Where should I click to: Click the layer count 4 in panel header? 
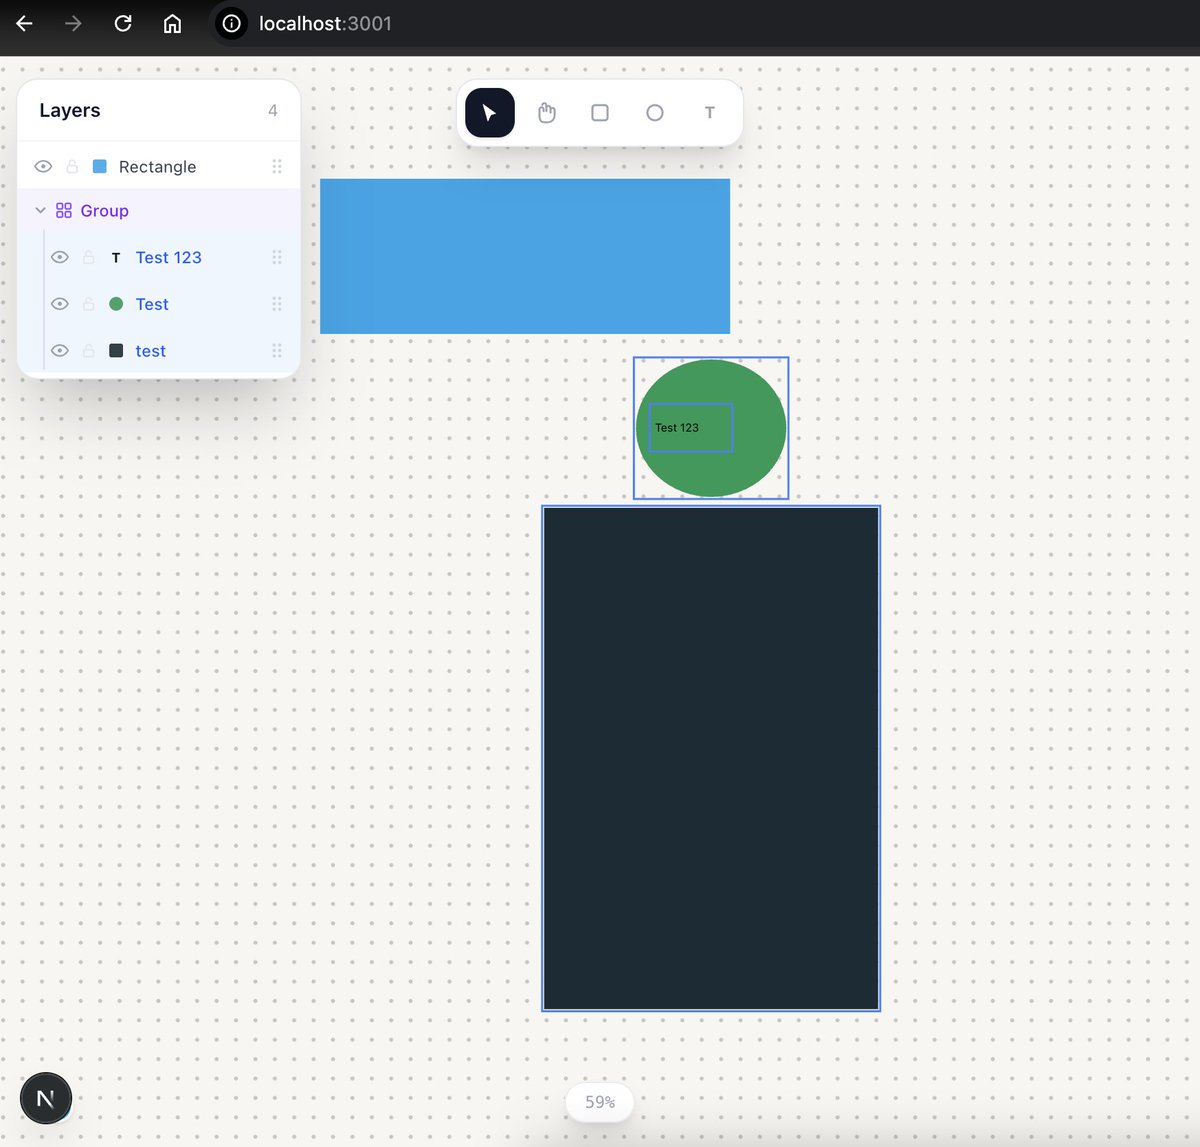(x=273, y=111)
